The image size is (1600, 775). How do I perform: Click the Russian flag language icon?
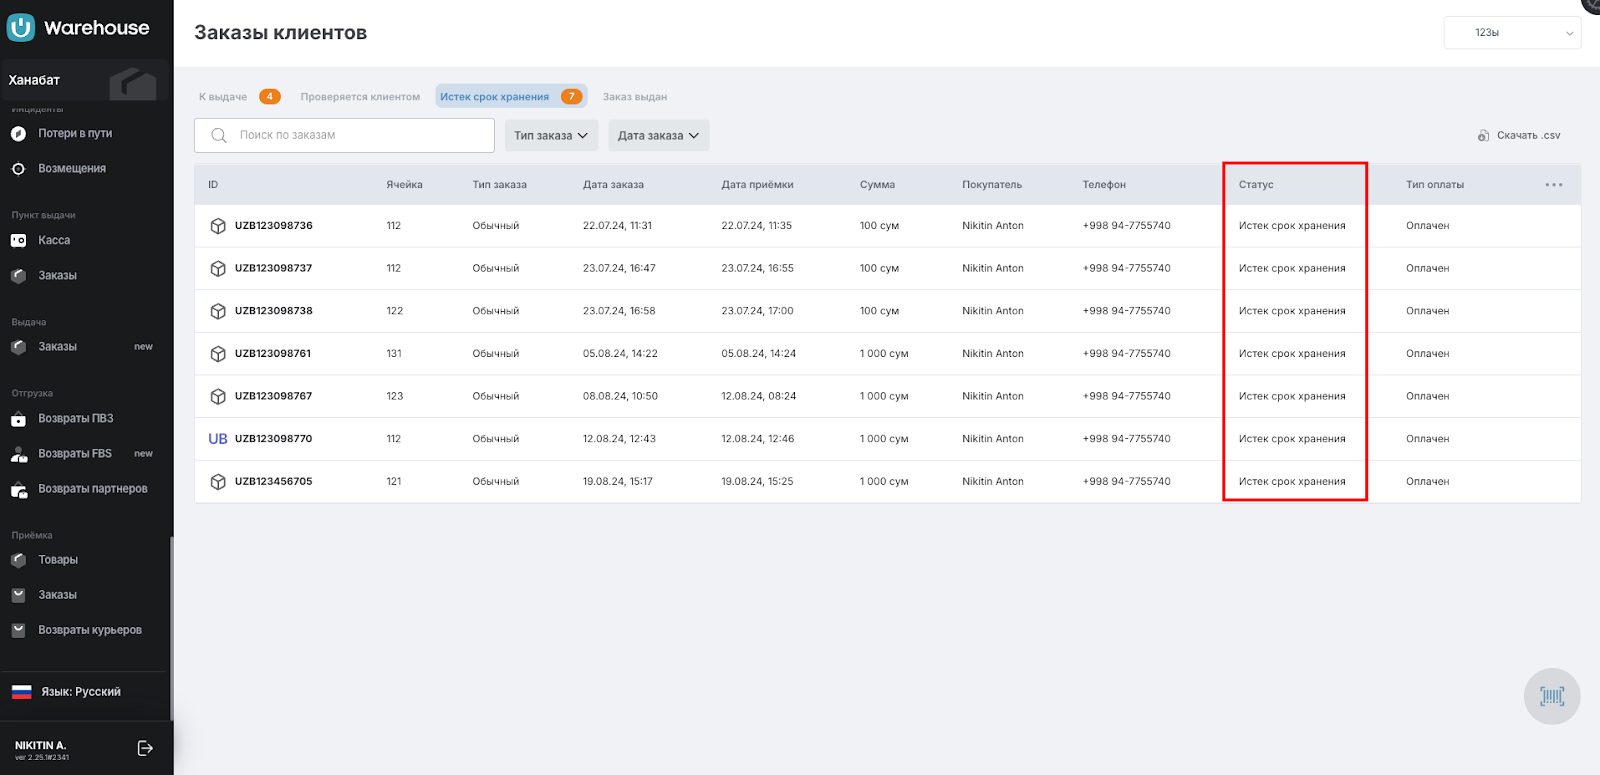21,692
